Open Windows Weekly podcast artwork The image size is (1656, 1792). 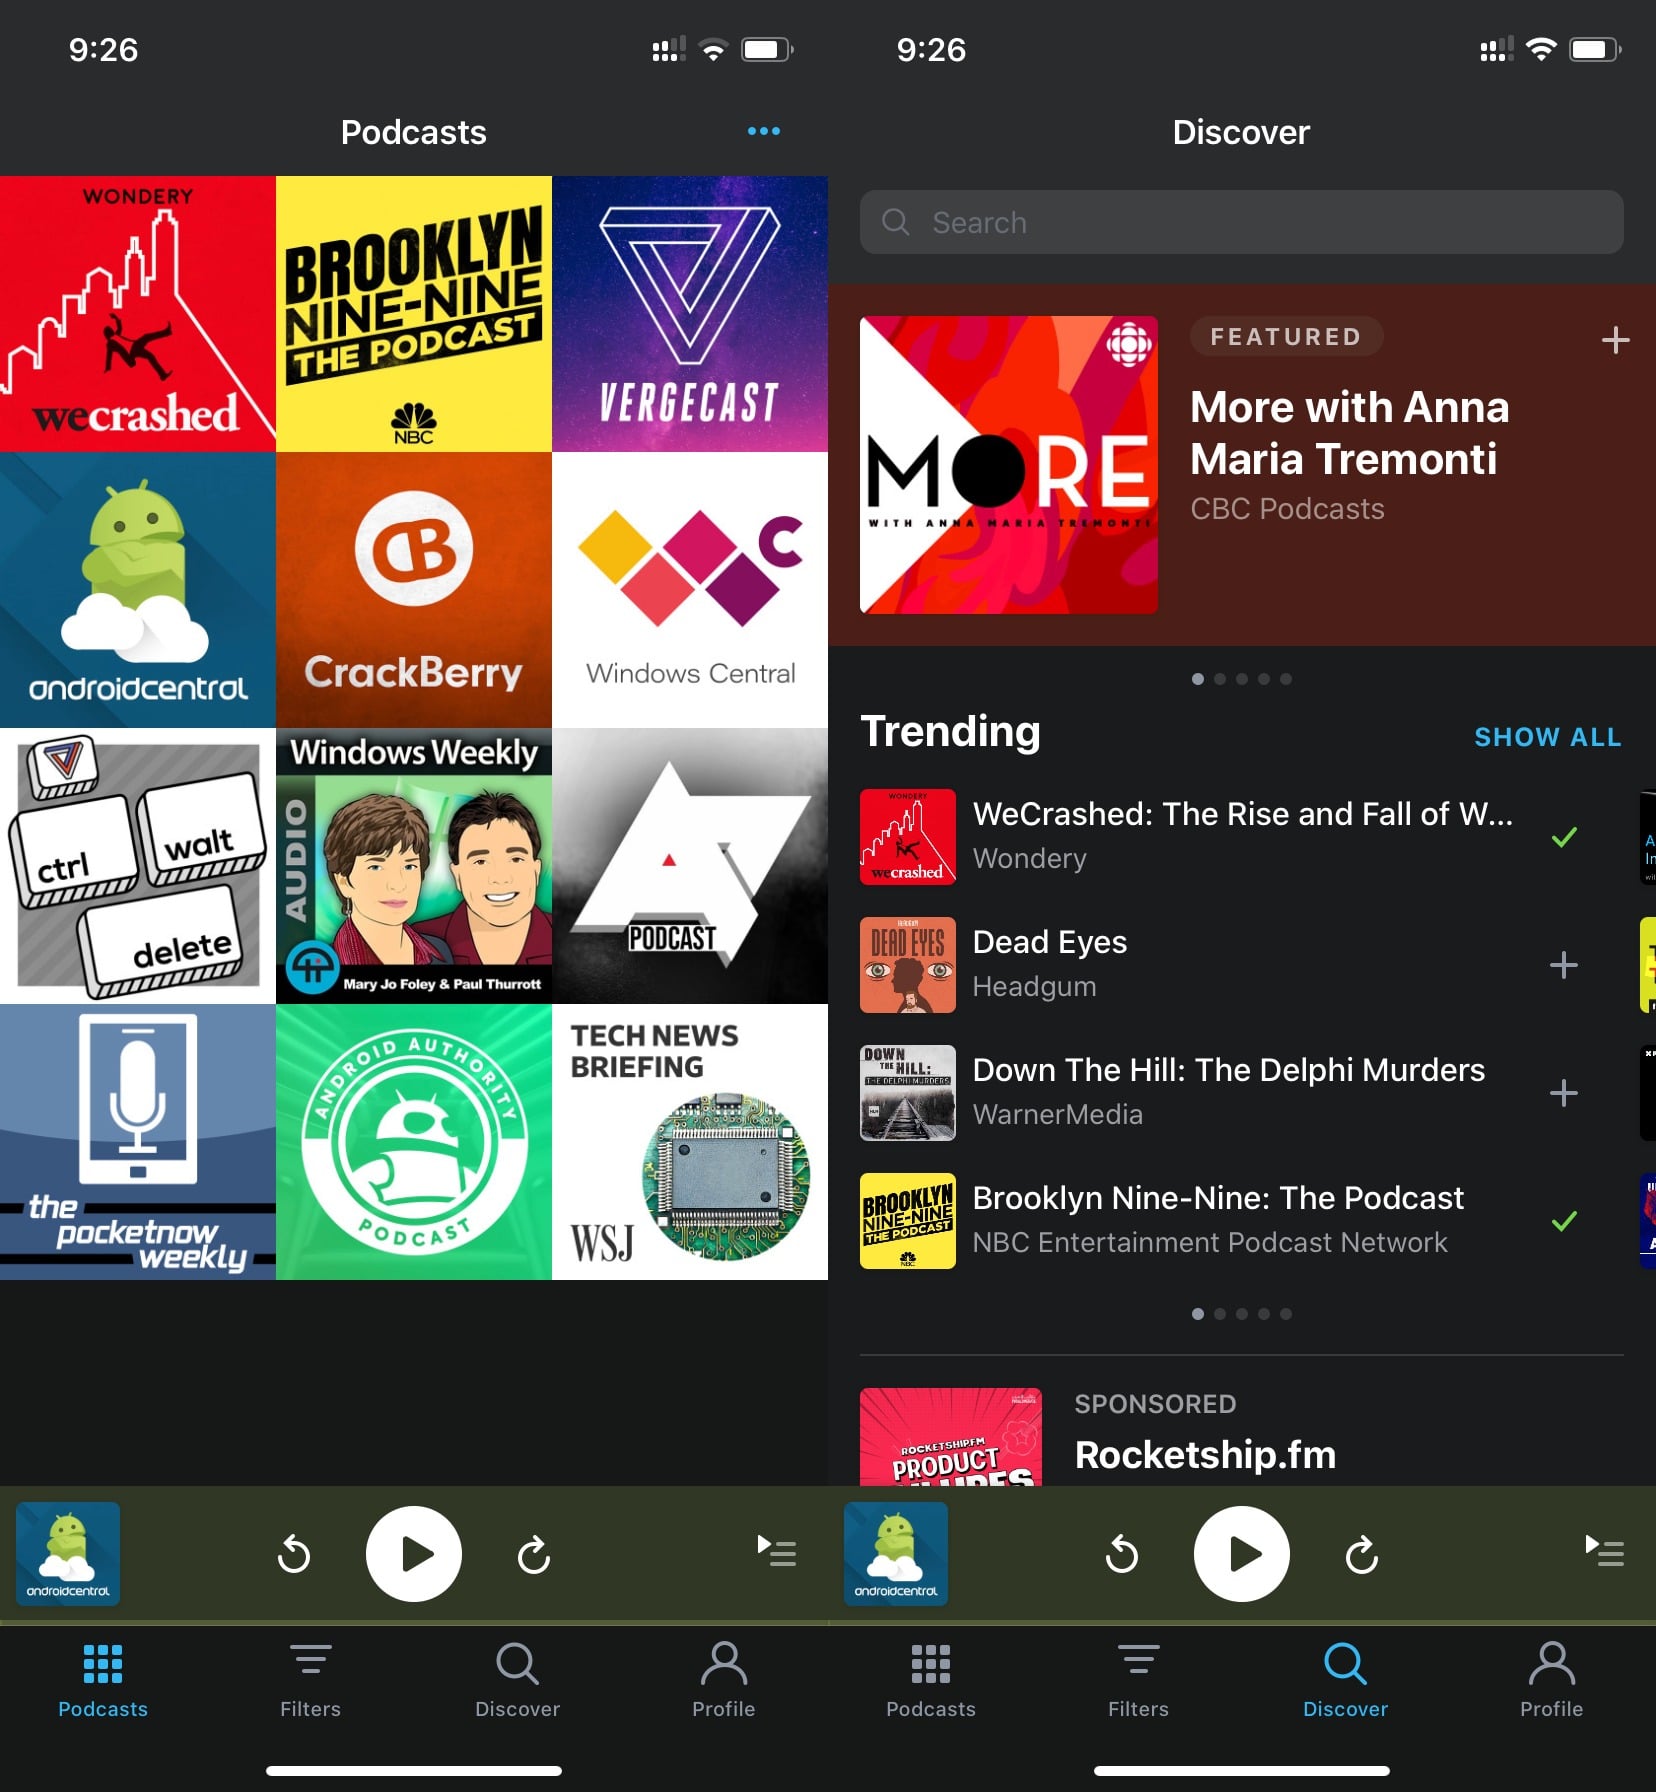[x=413, y=866]
